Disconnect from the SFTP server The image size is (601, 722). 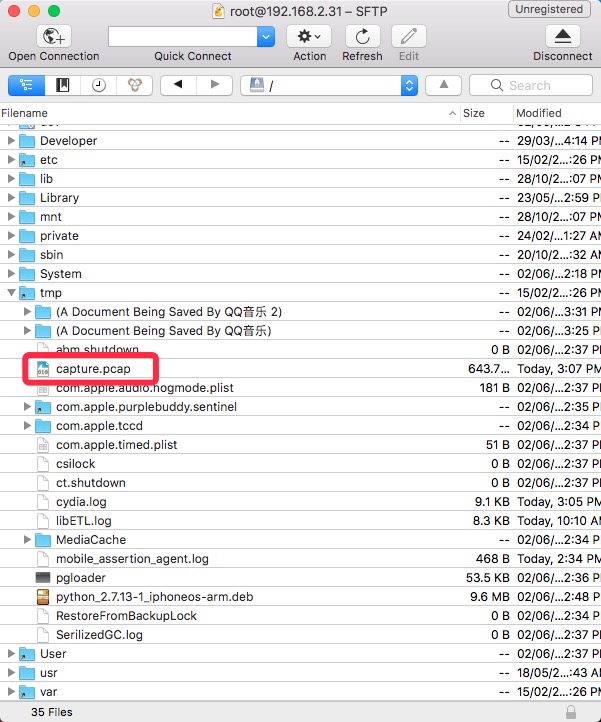pos(562,37)
